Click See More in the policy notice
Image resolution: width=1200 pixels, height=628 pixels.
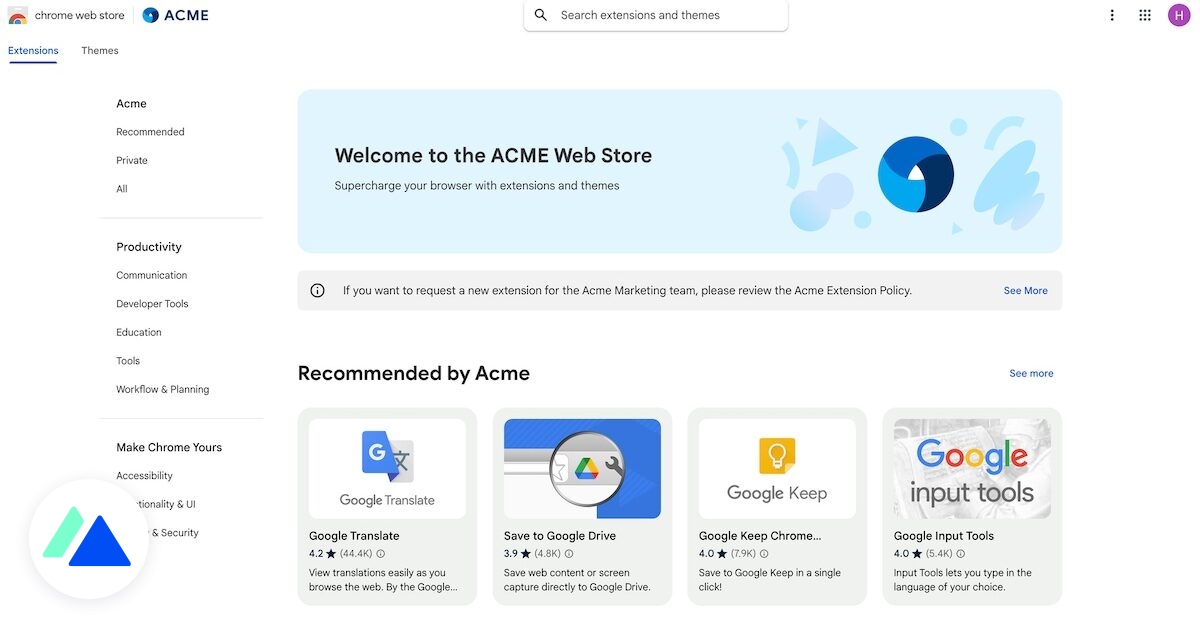[x=1026, y=291]
